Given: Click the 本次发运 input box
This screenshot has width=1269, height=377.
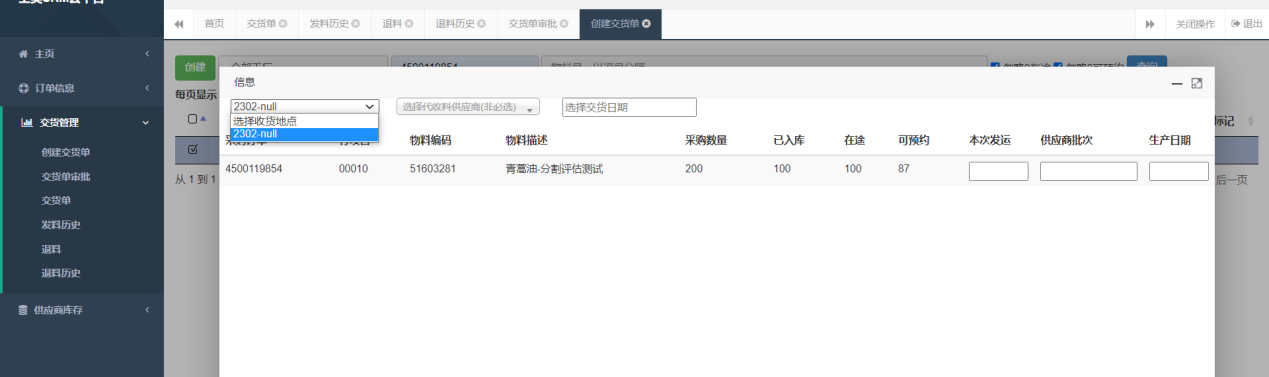Looking at the screenshot, I should tap(999, 171).
